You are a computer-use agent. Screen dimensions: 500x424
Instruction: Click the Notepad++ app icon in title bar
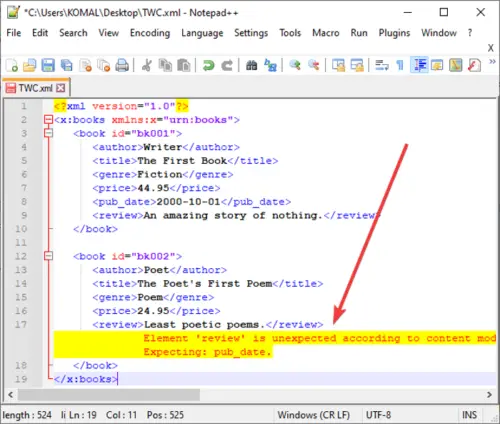click(14, 12)
